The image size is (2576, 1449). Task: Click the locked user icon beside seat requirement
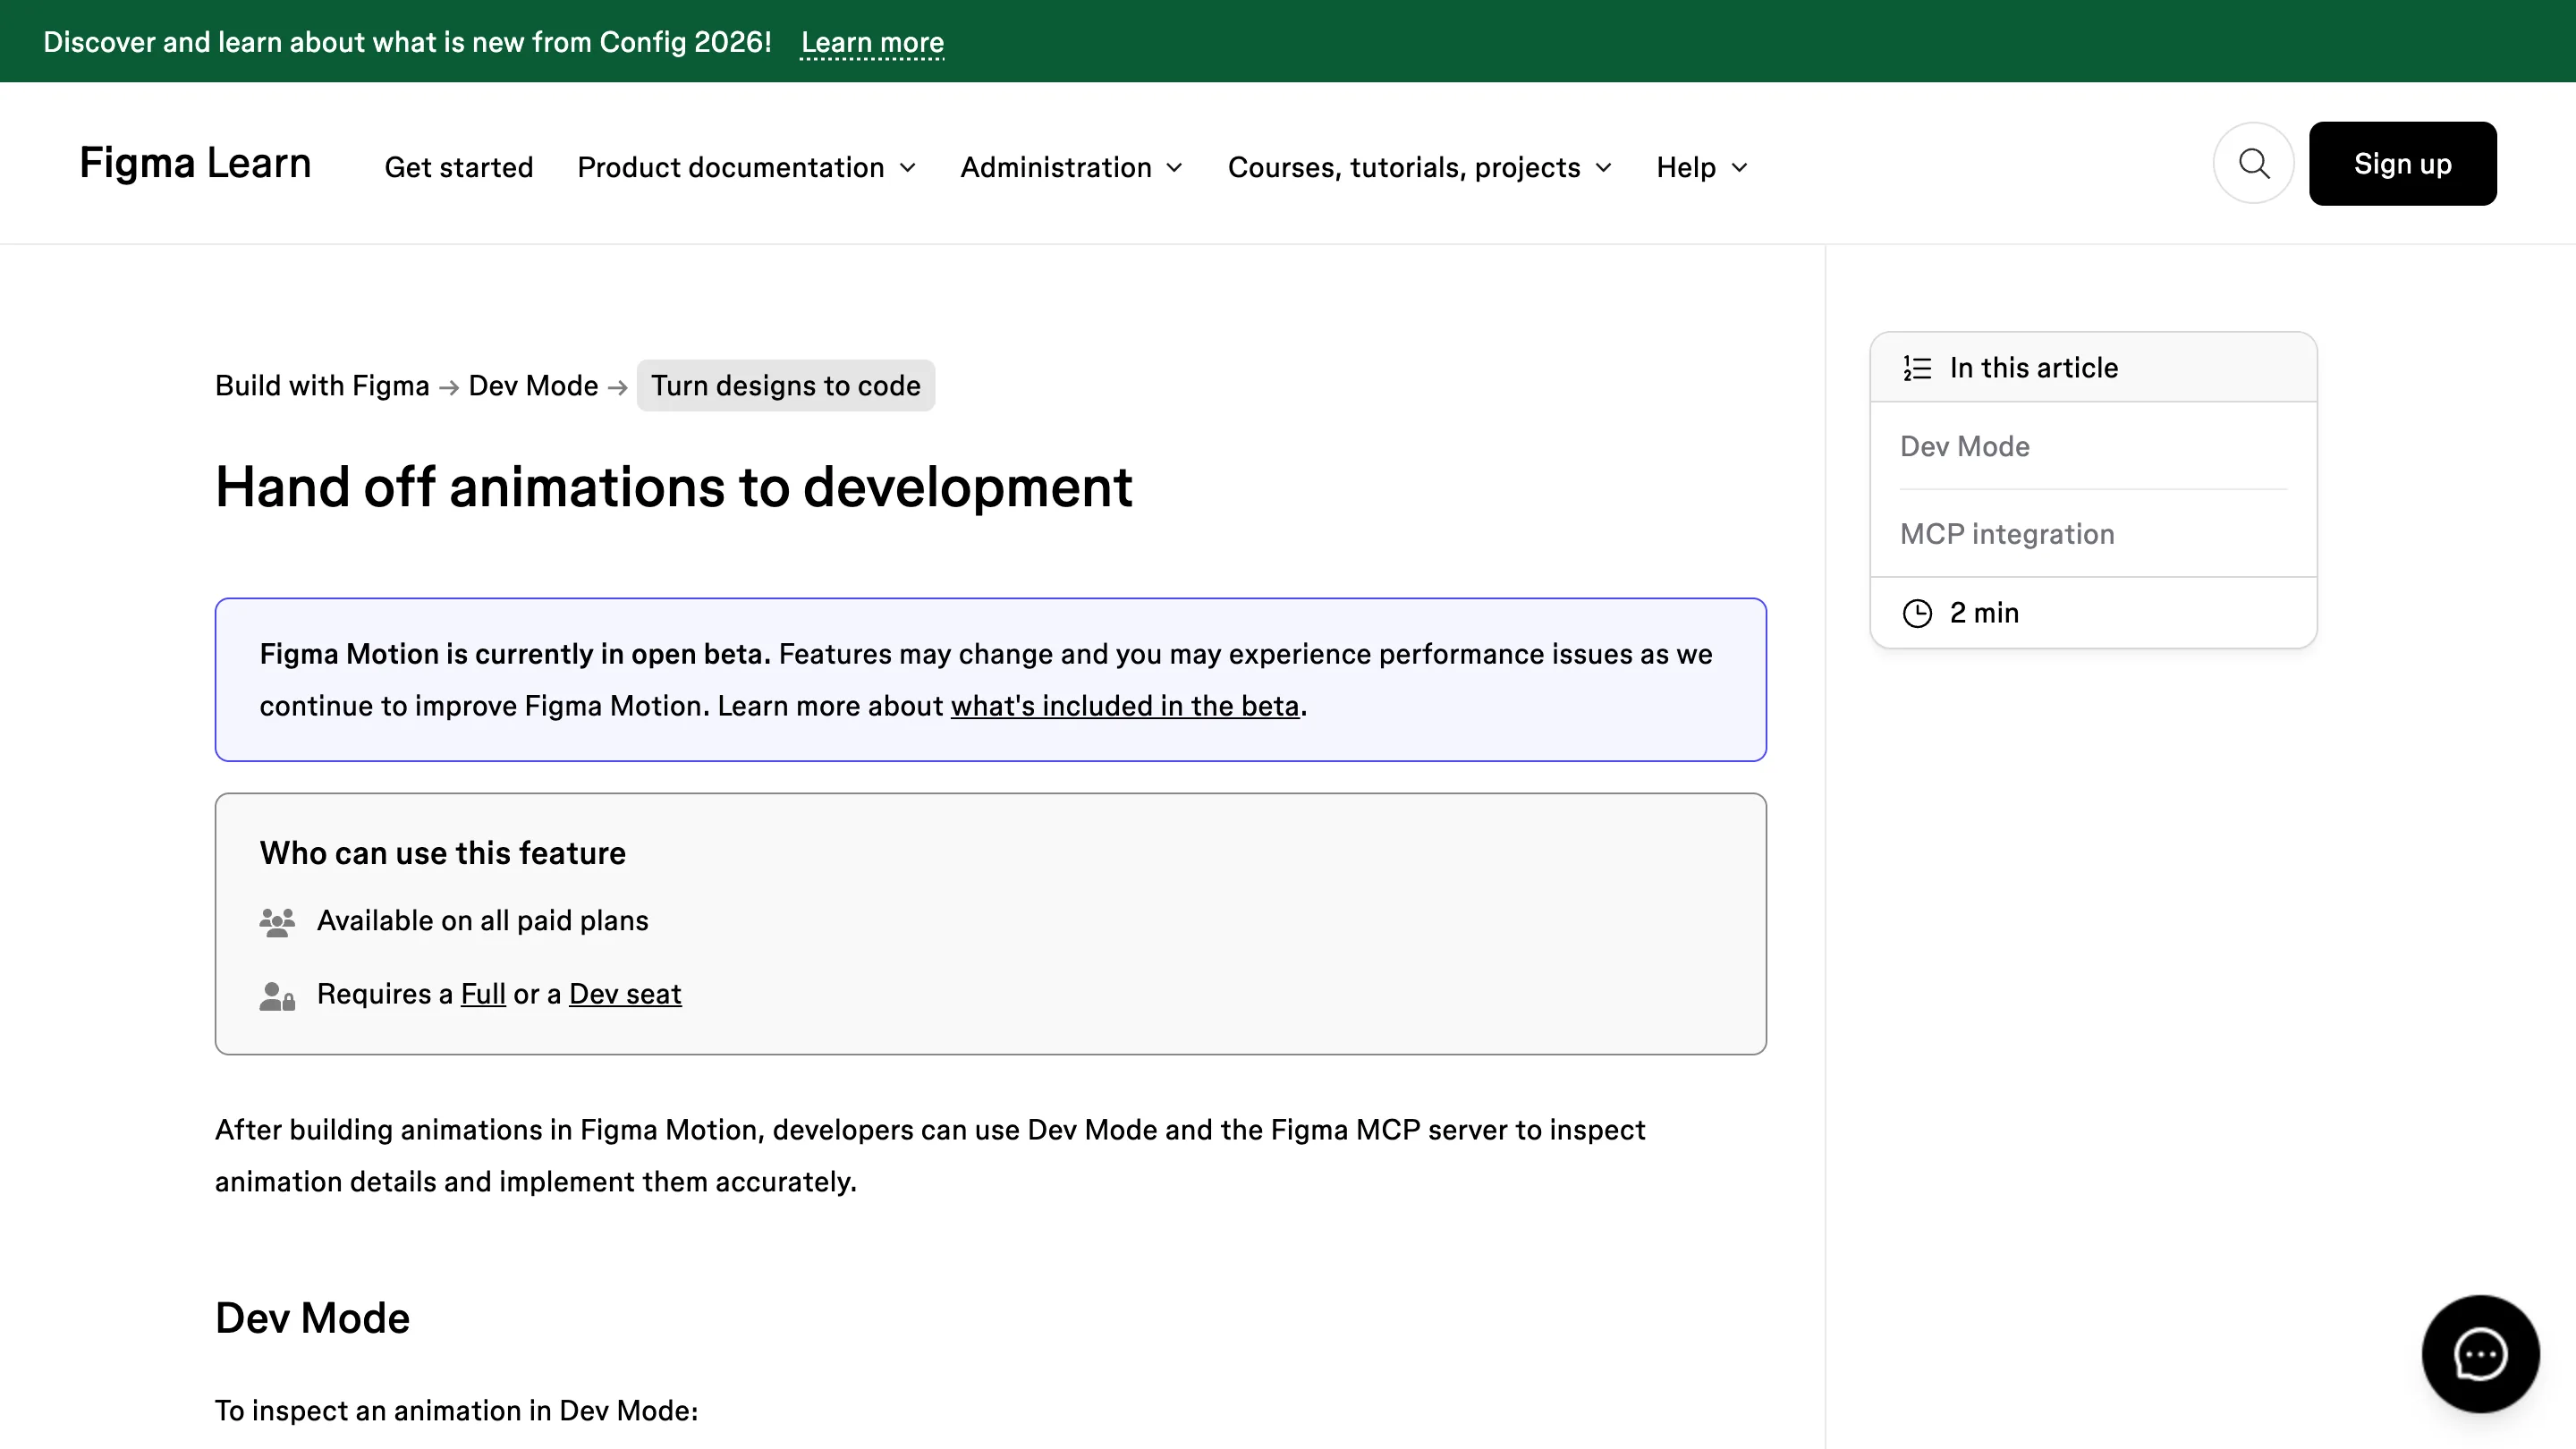(x=277, y=996)
